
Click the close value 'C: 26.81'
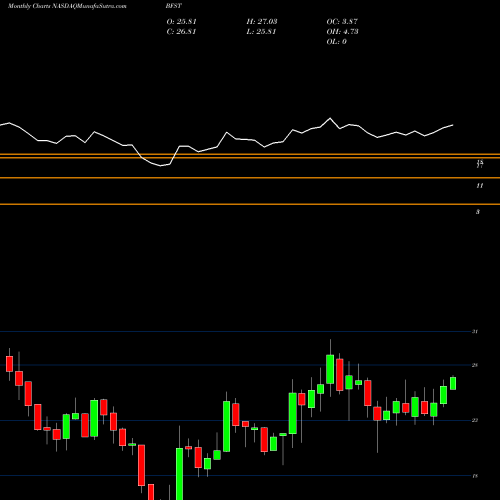tap(181, 32)
